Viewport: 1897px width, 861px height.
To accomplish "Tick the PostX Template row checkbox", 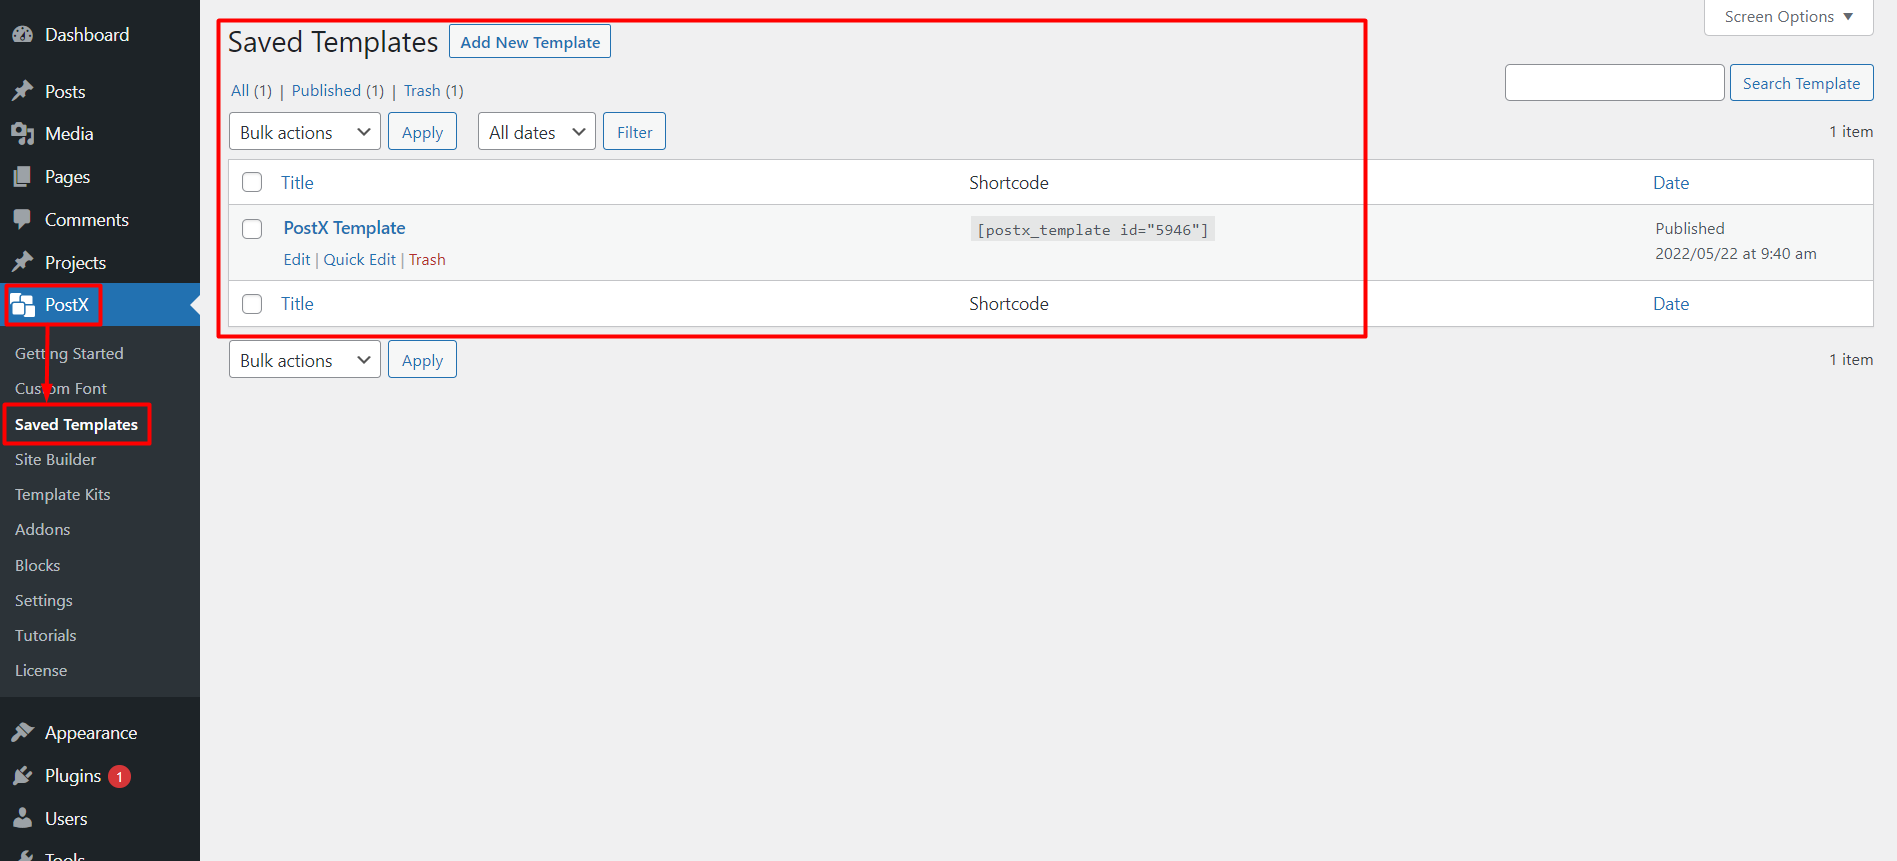I will coord(252,229).
